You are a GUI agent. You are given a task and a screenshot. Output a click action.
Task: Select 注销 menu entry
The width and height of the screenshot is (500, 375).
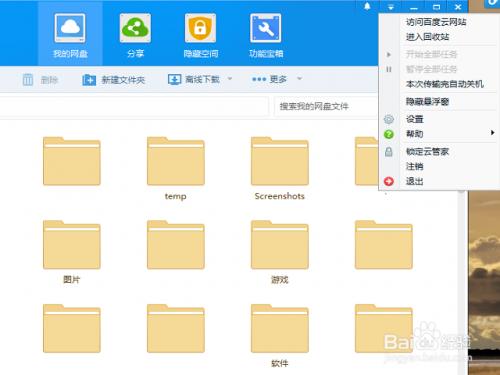[x=415, y=166]
